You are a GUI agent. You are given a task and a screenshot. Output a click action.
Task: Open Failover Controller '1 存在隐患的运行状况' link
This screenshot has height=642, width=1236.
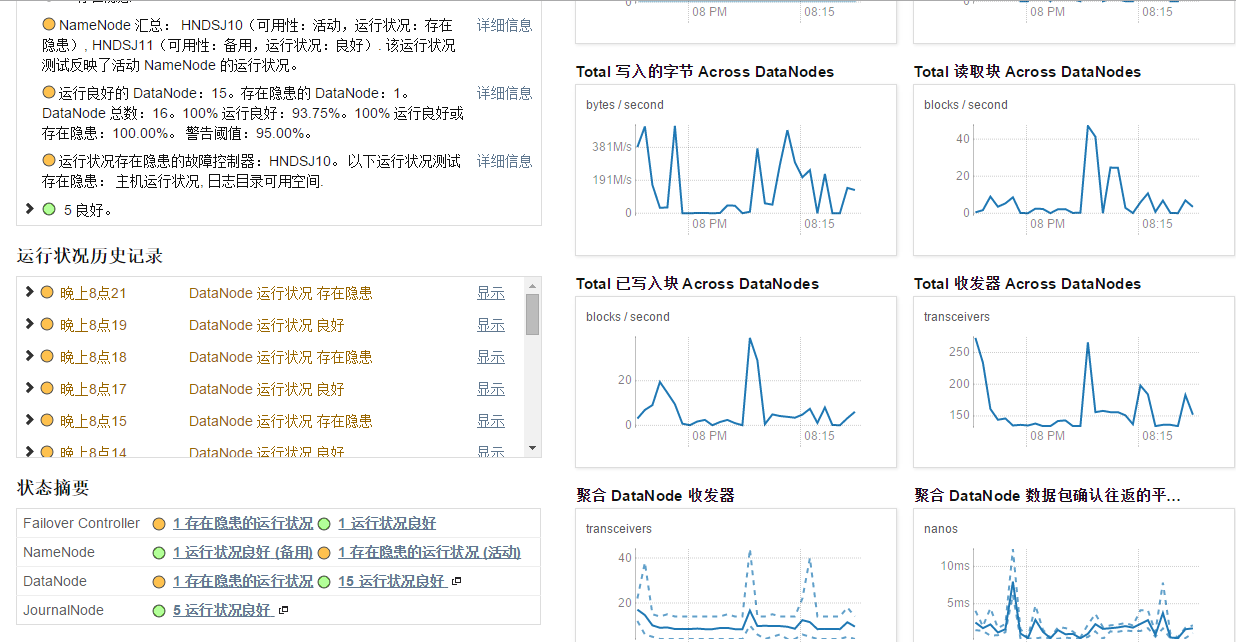coord(243,523)
